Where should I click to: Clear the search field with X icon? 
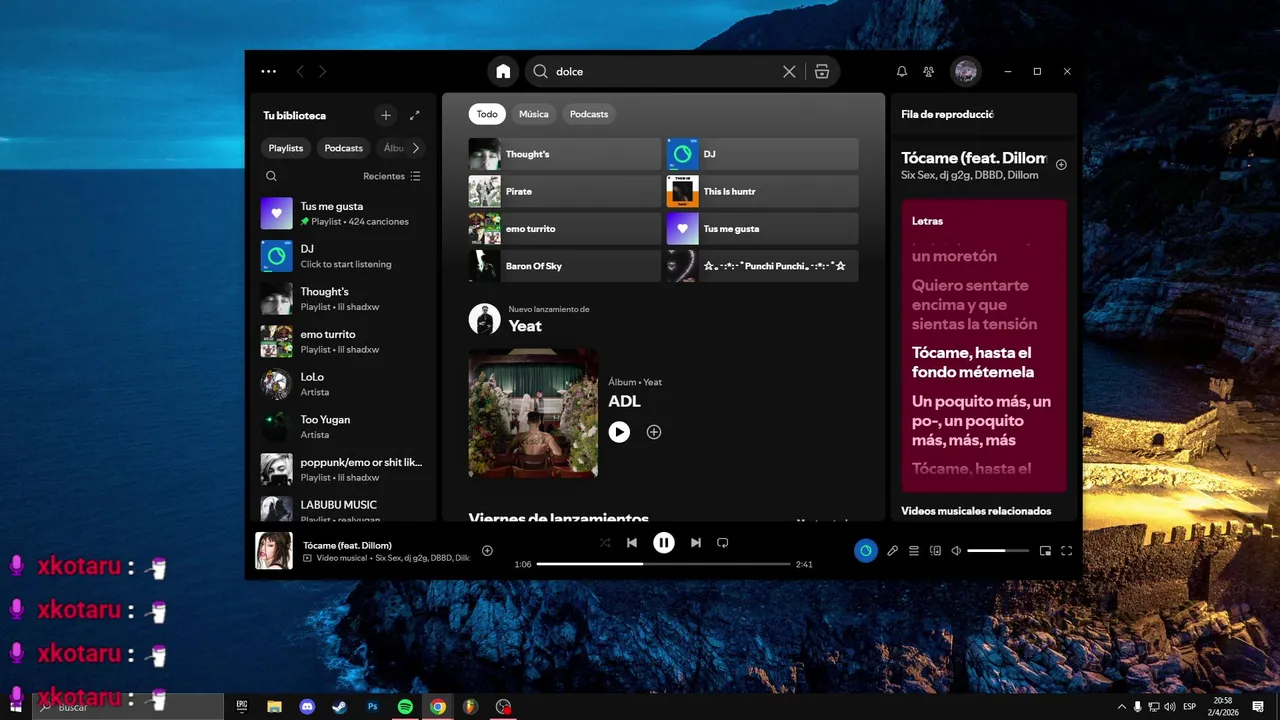[x=789, y=71]
